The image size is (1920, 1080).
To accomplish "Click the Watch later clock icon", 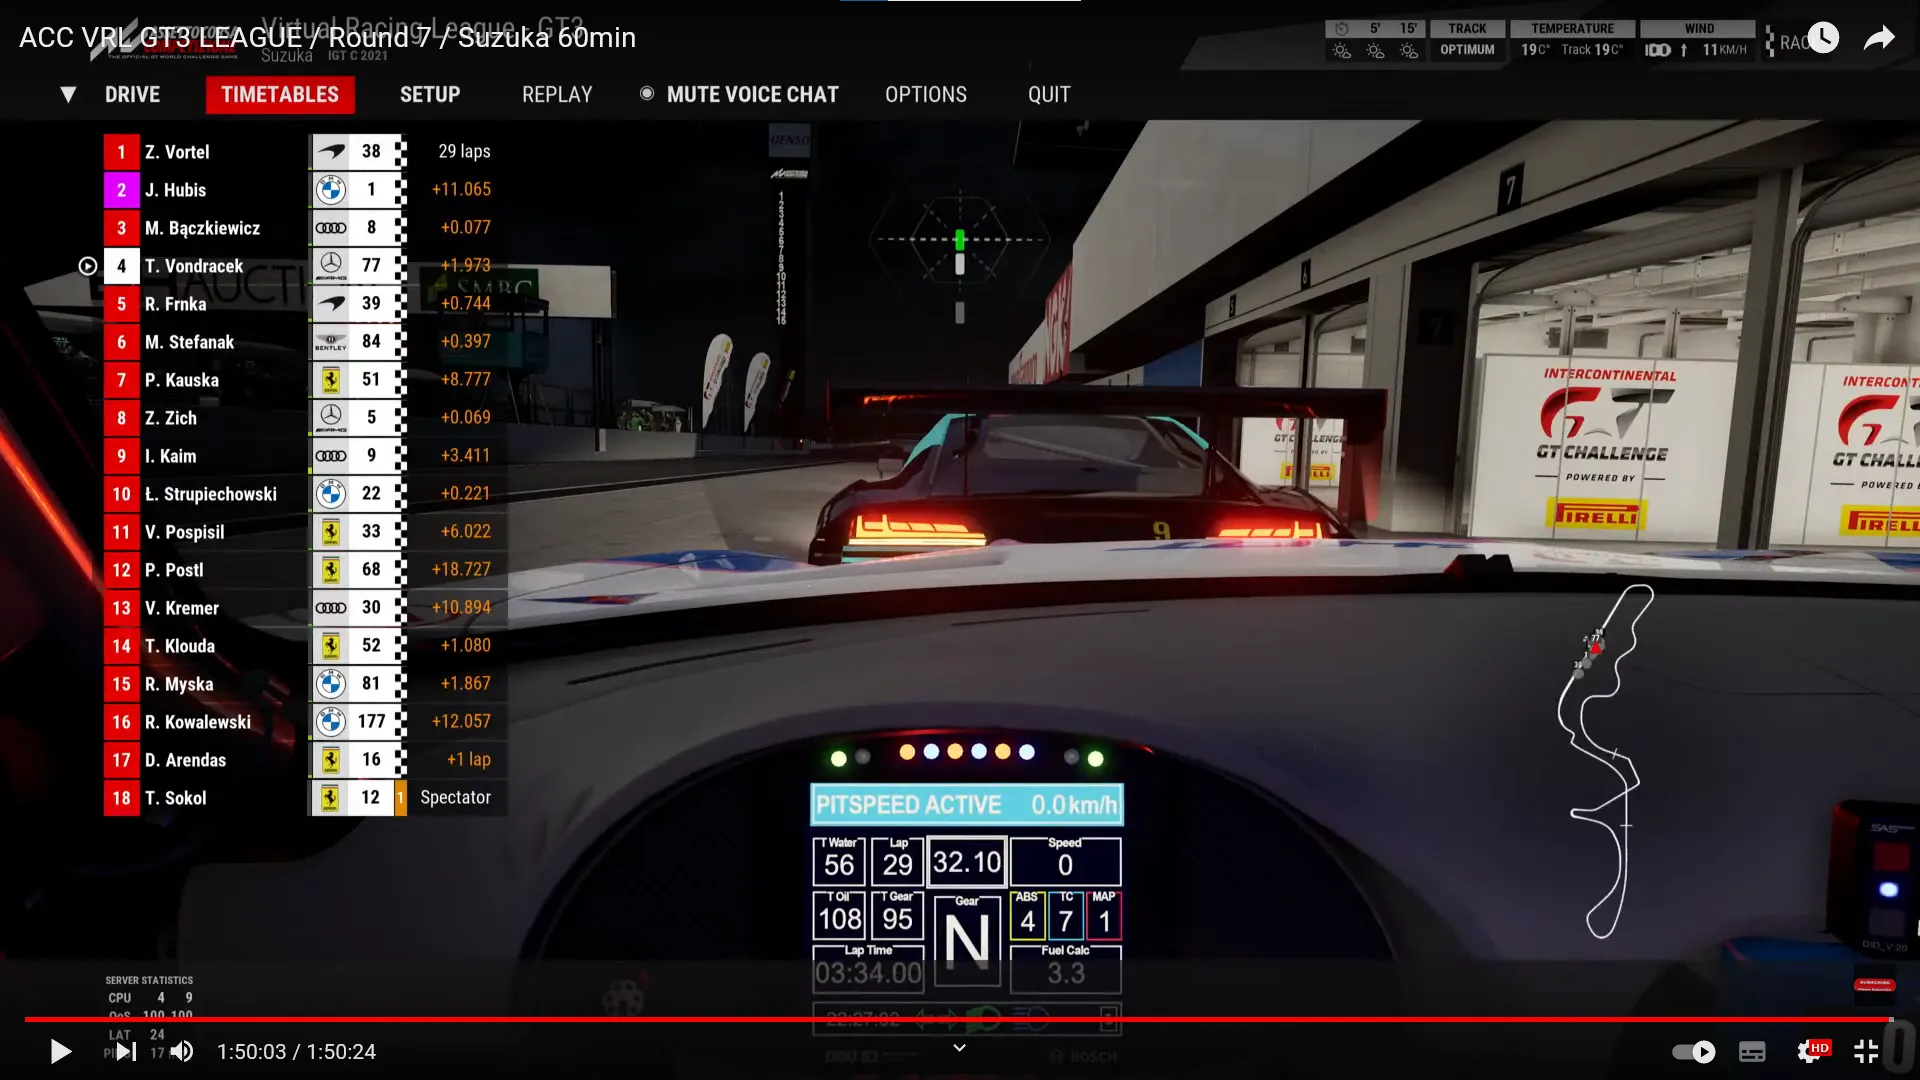I will point(1823,38).
